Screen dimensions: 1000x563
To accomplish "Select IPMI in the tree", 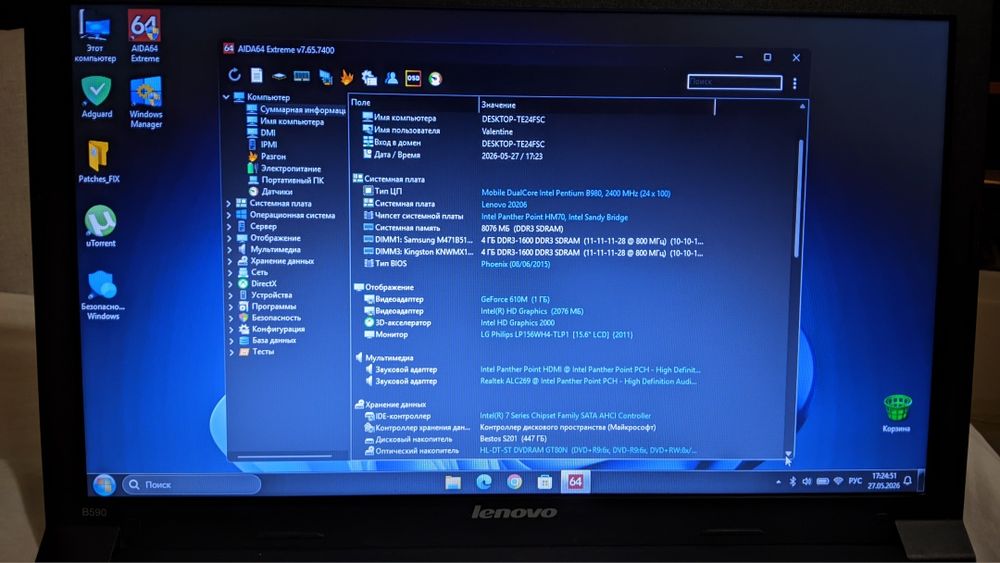I will [268, 144].
